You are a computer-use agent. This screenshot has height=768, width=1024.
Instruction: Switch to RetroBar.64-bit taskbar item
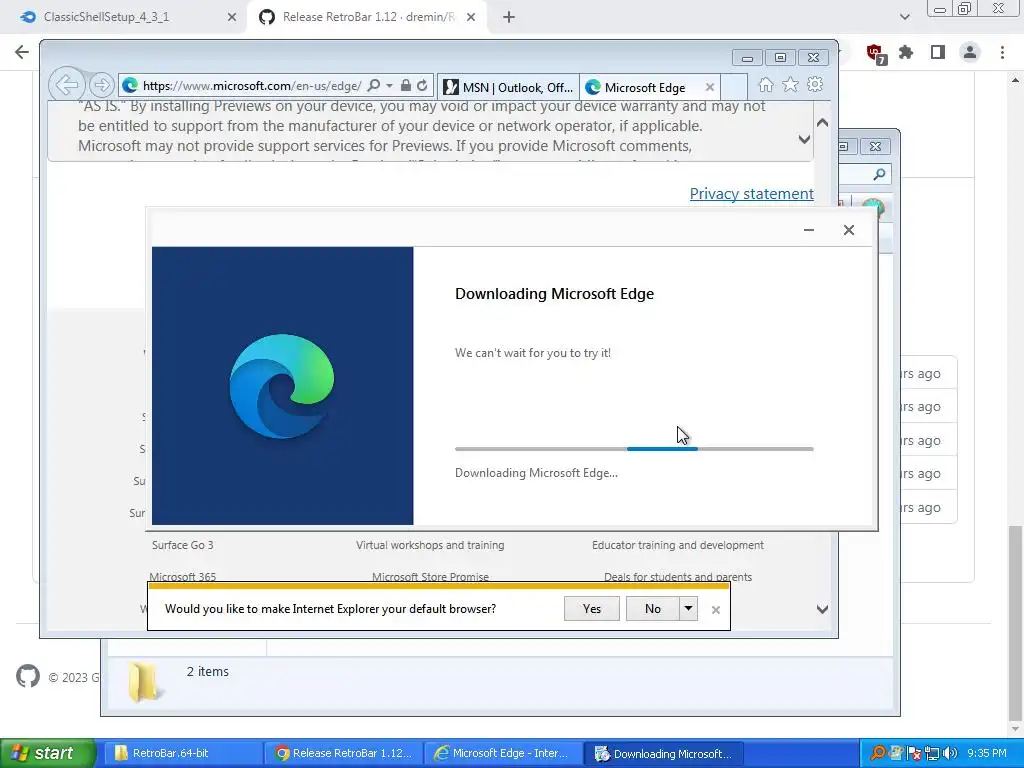183,753
